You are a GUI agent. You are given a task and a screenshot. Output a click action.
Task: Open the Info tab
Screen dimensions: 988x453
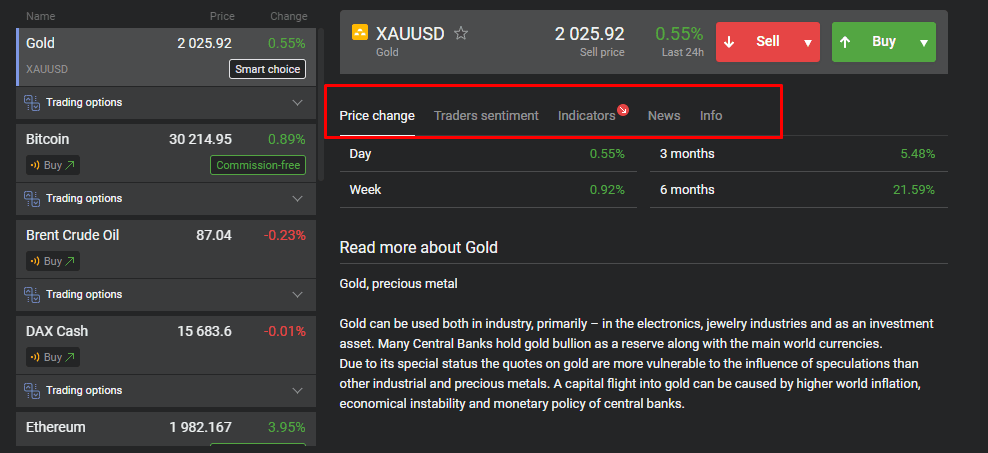coord(711,116)
